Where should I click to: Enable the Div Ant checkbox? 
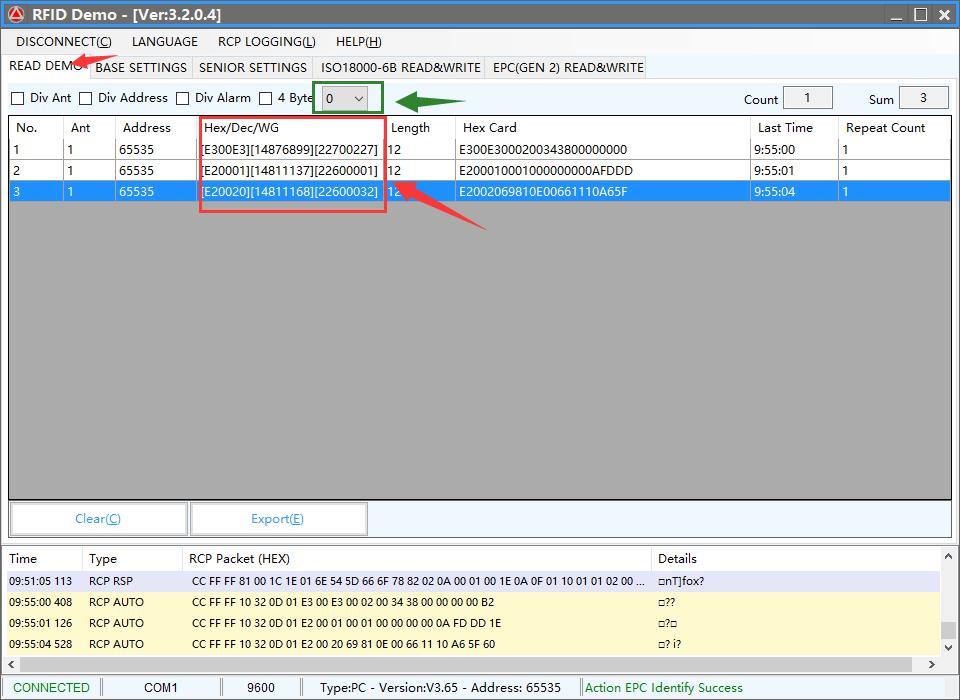[x=18, y=98]
